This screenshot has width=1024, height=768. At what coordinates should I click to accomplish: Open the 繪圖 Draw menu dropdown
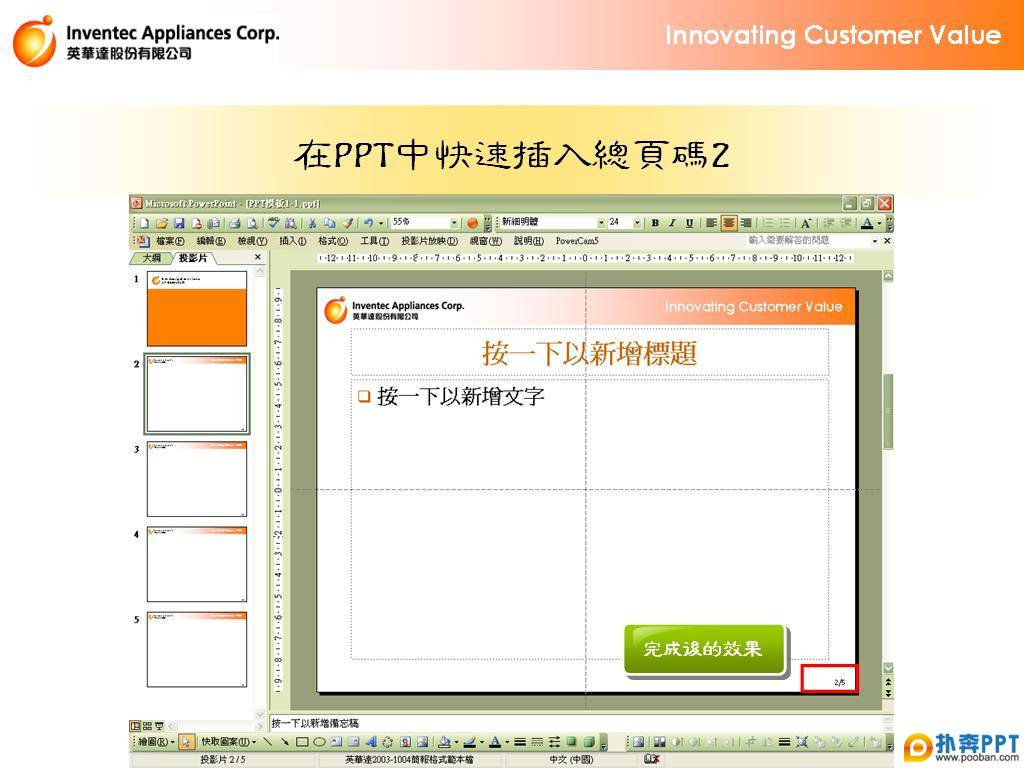(157, 742)
